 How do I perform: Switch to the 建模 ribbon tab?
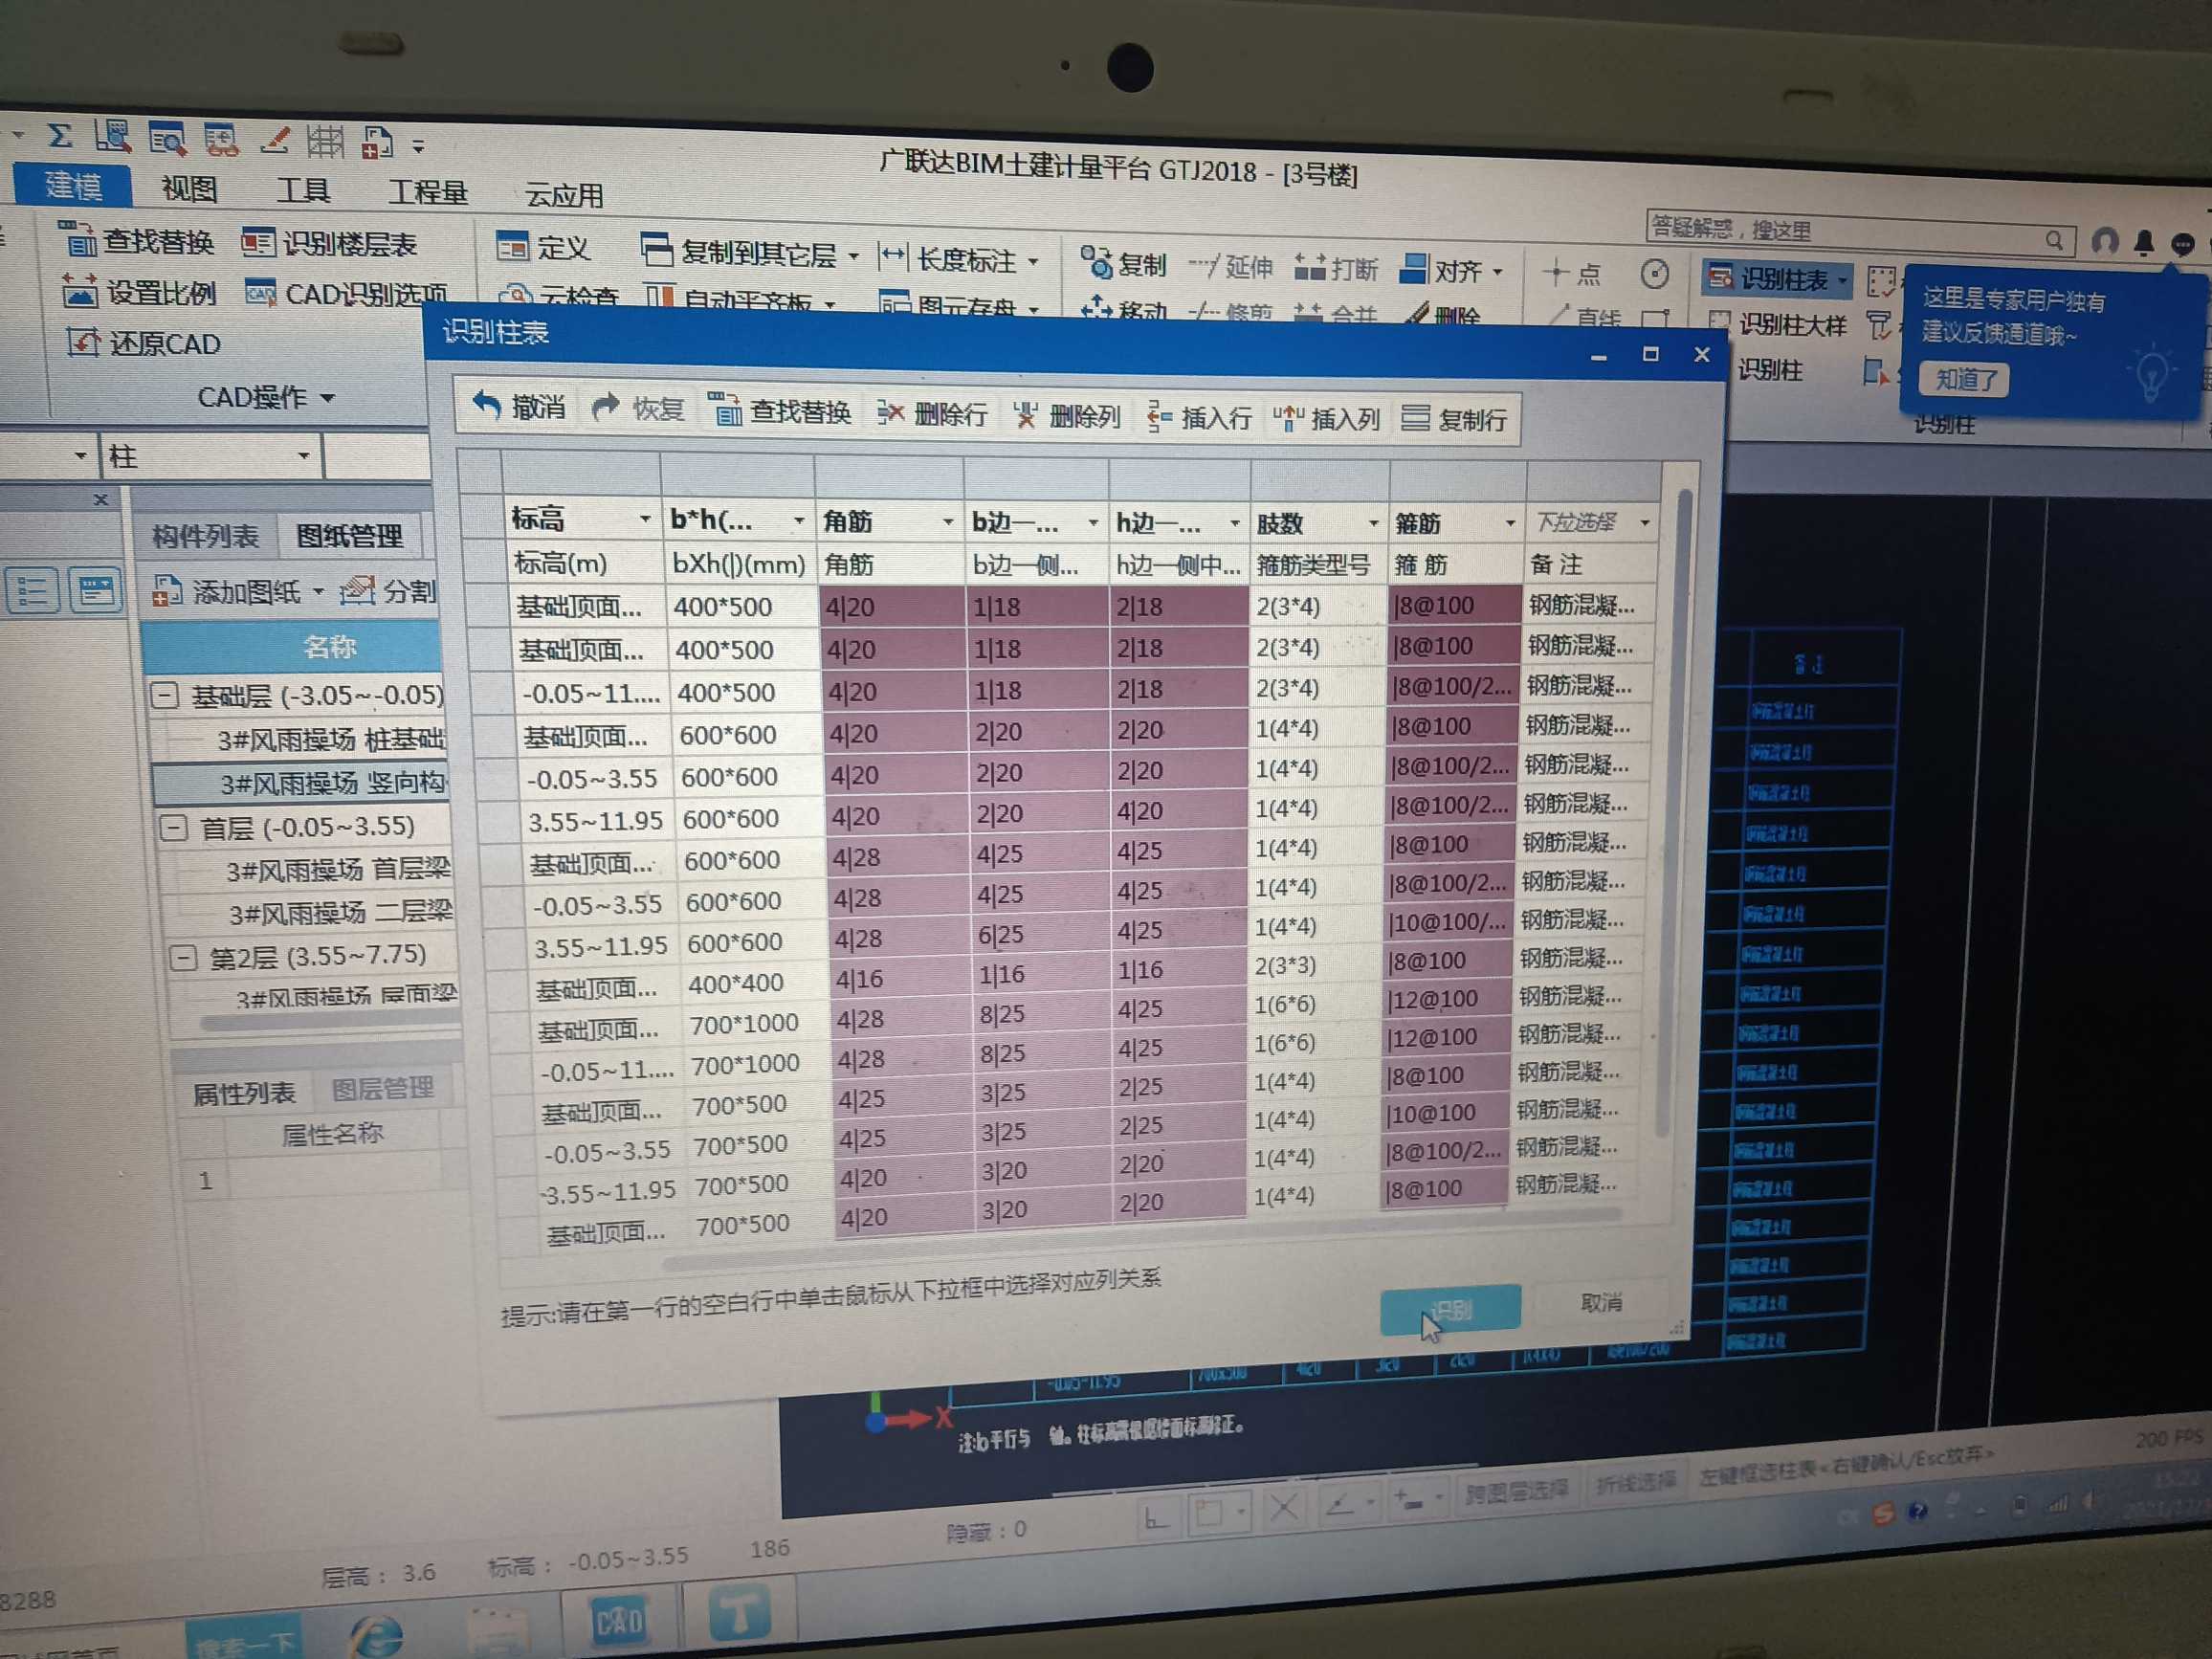point(72,186)
